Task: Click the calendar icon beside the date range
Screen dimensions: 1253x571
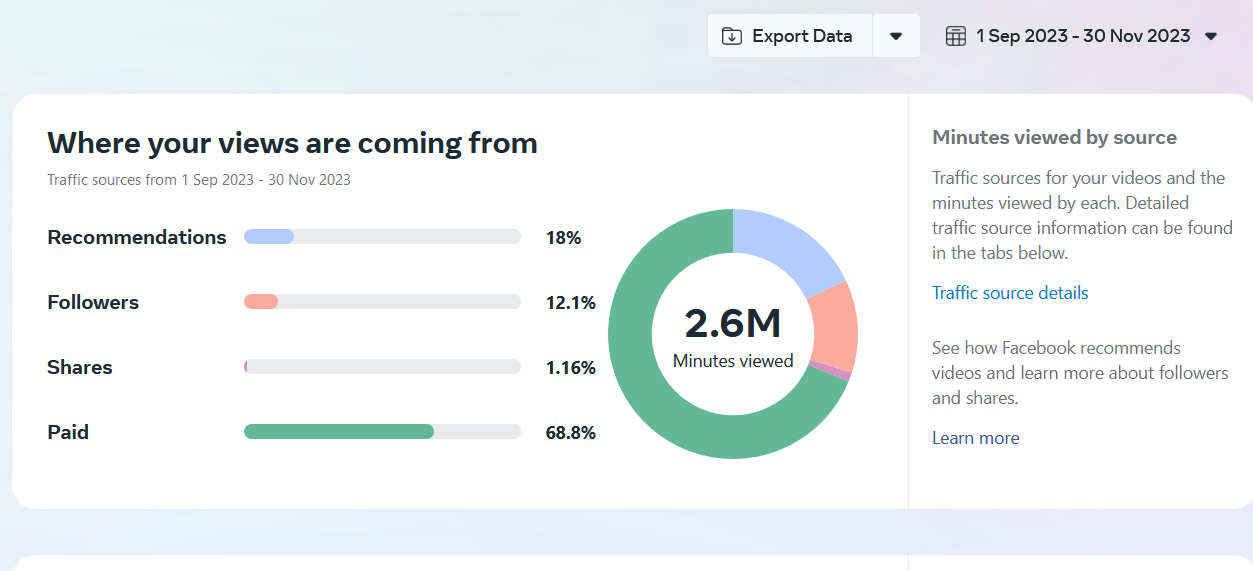Action: [x=956, y=36]
